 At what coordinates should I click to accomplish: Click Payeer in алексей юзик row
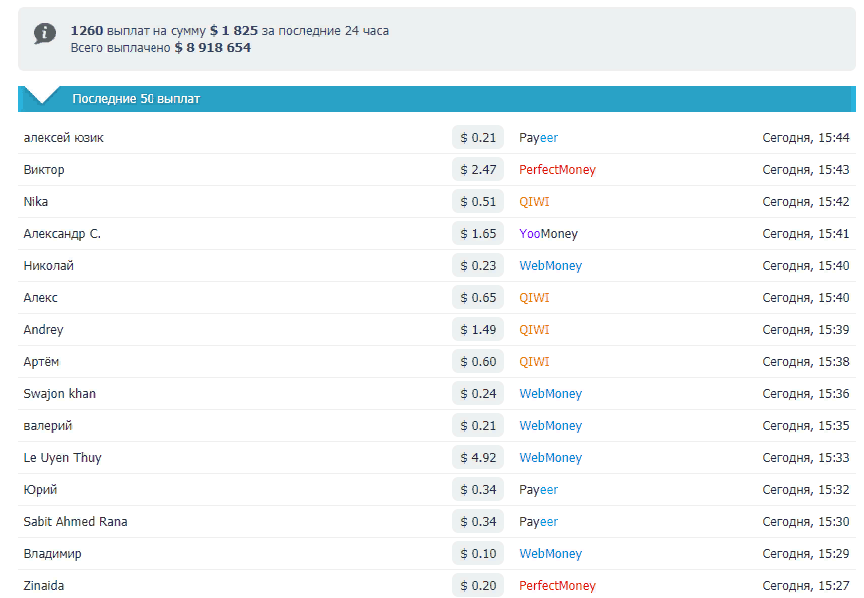pyautogui.click(x=538, y=138)
